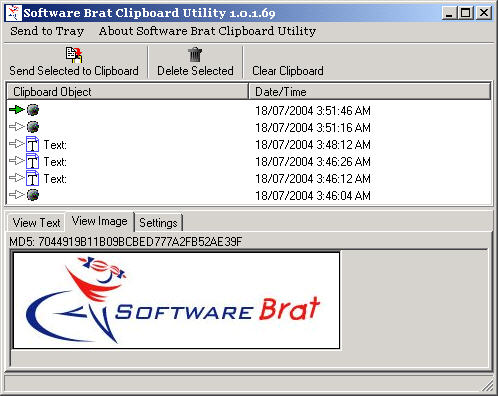
Task: Click the text document icon at 3:46:12 AM
Action: (33, 178)
